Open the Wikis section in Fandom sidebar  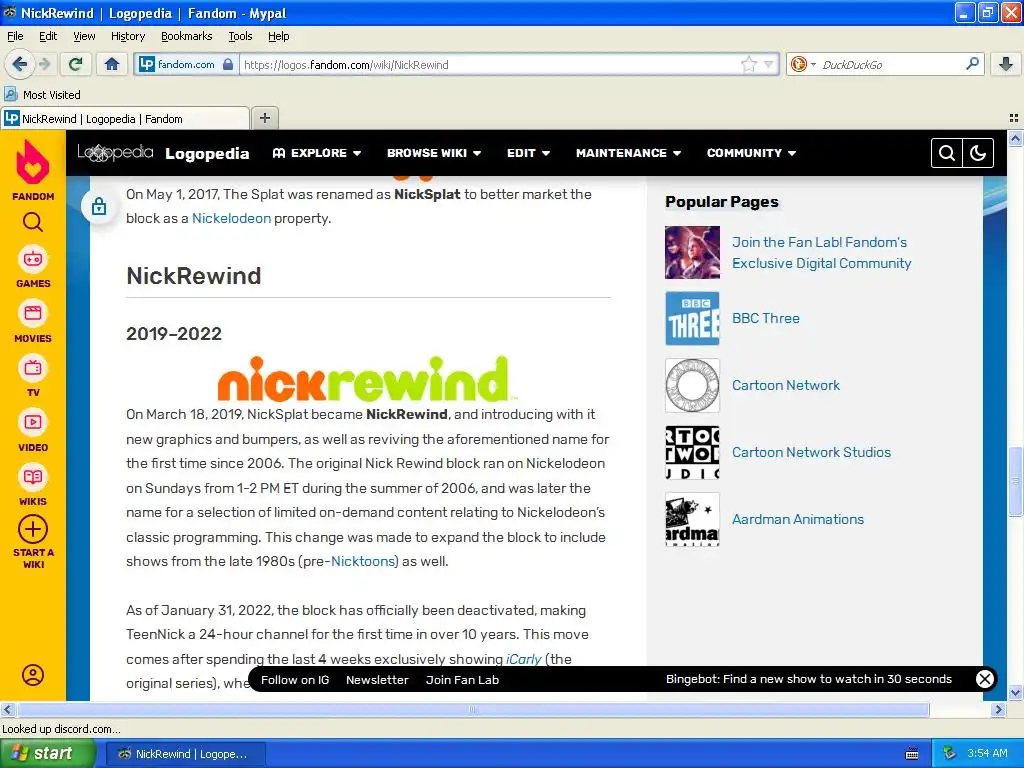33,485
